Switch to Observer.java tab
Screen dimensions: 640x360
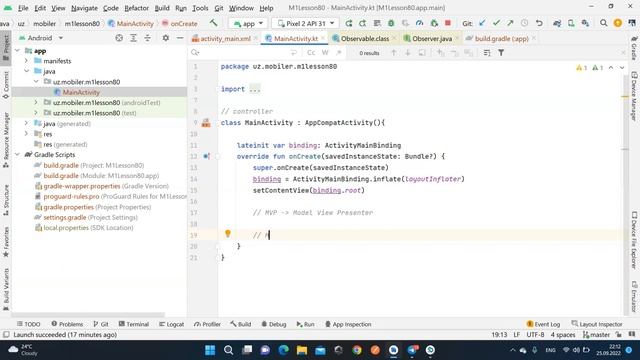431,38
